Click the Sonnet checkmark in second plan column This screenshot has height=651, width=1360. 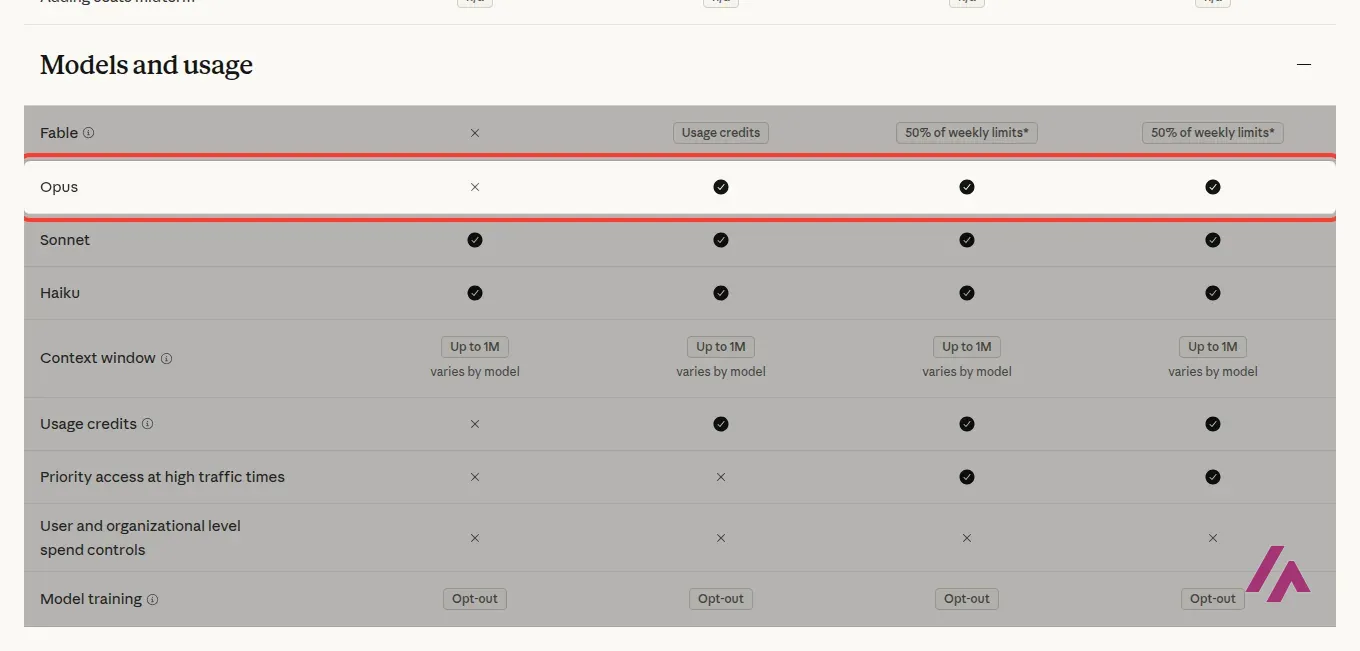pos(721,240)
